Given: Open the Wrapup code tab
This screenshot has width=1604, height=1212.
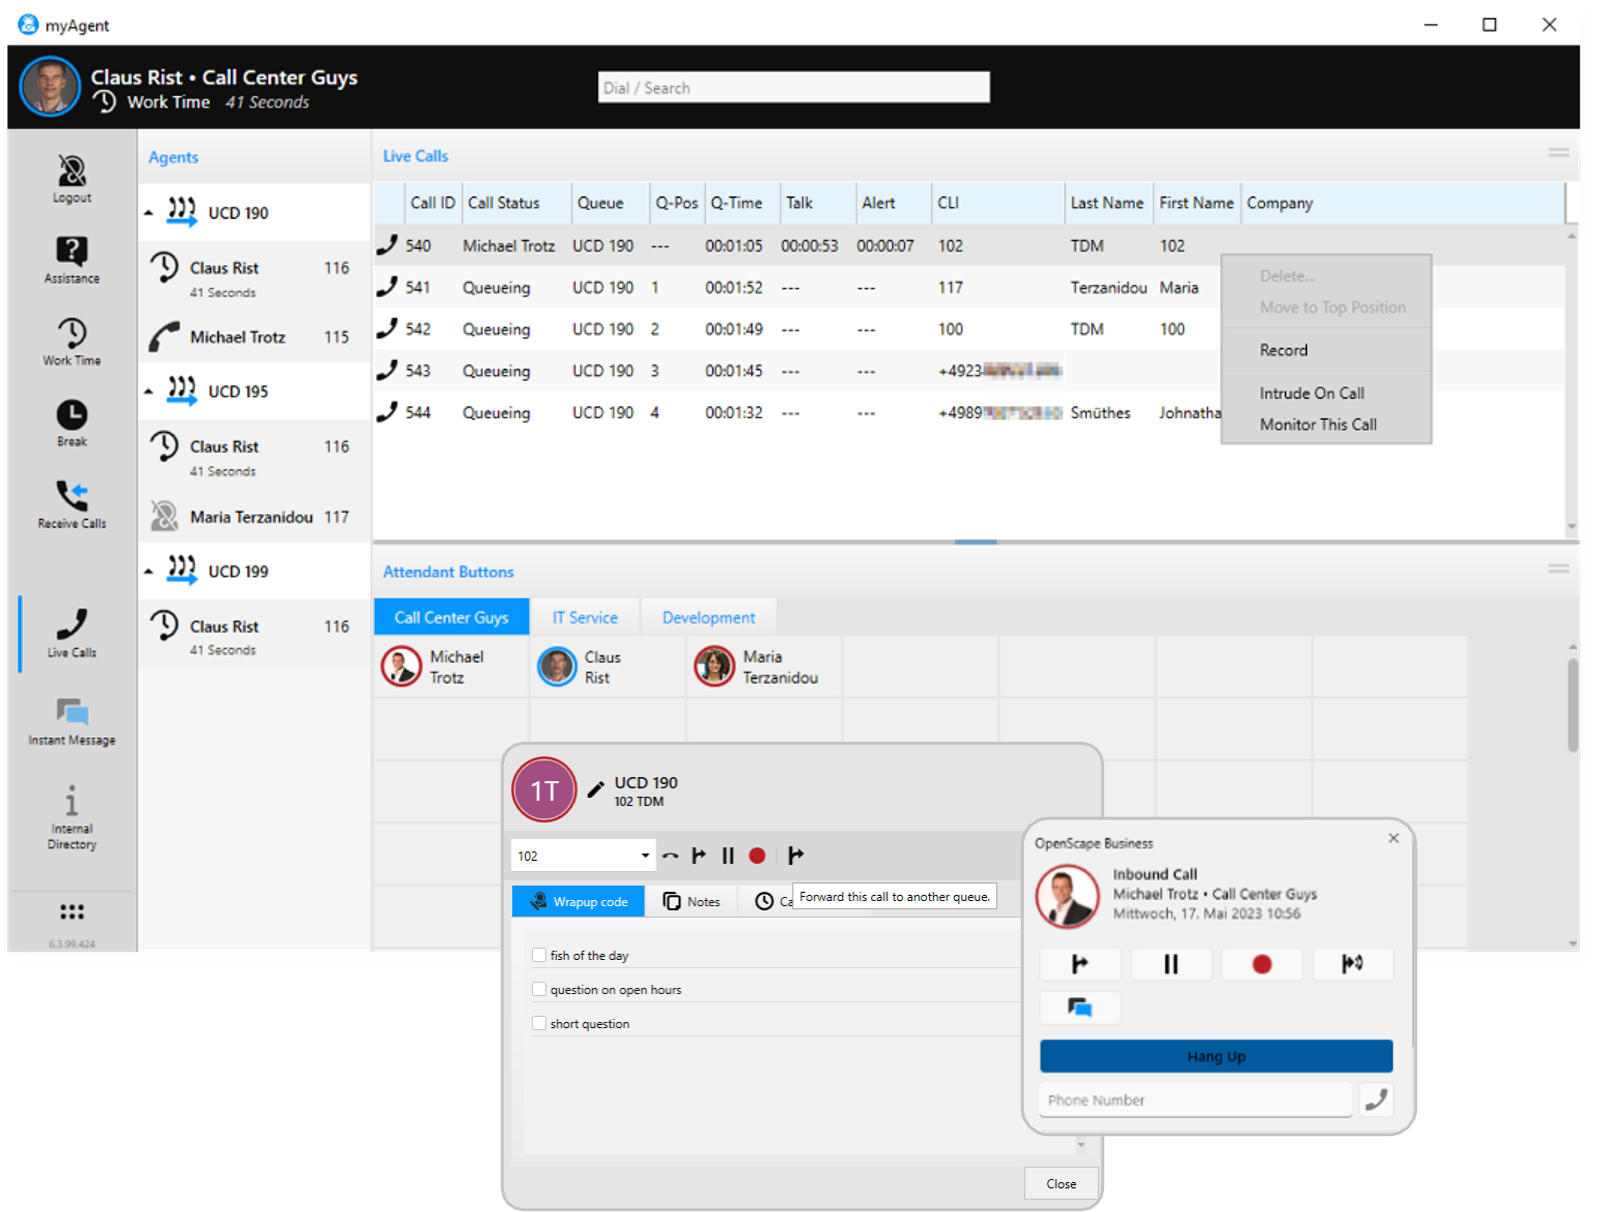Looking at the screenshot, I should (x=579, y=901).
